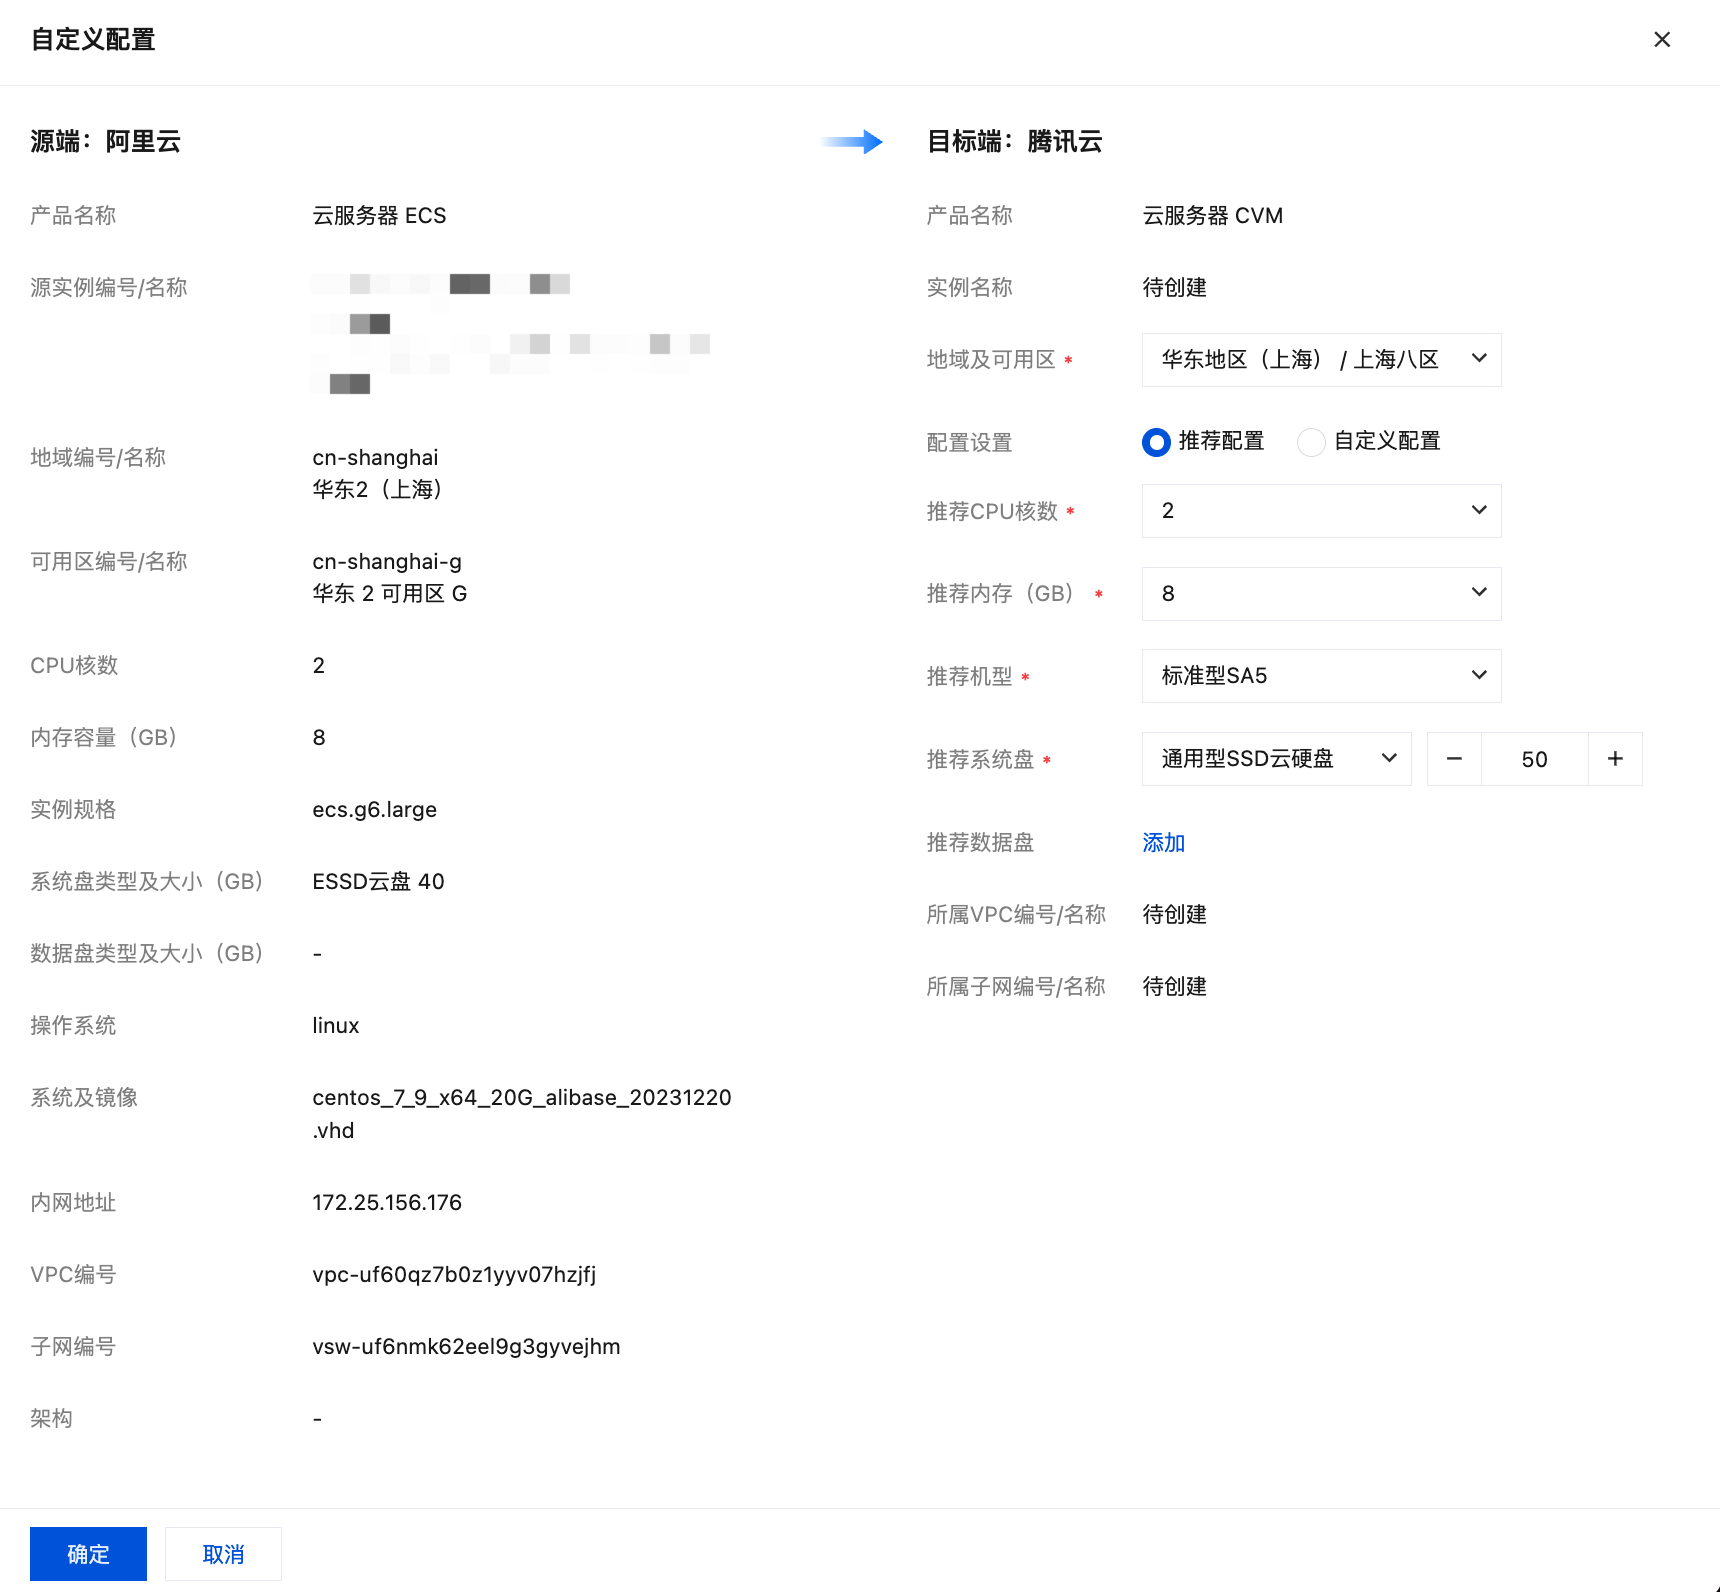Click the zone code cn-shanghai-g

(x=387, y=561)
